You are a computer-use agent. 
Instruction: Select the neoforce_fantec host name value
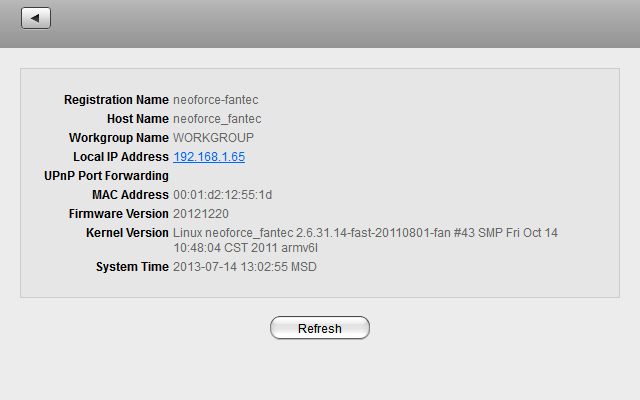[217, 119]
